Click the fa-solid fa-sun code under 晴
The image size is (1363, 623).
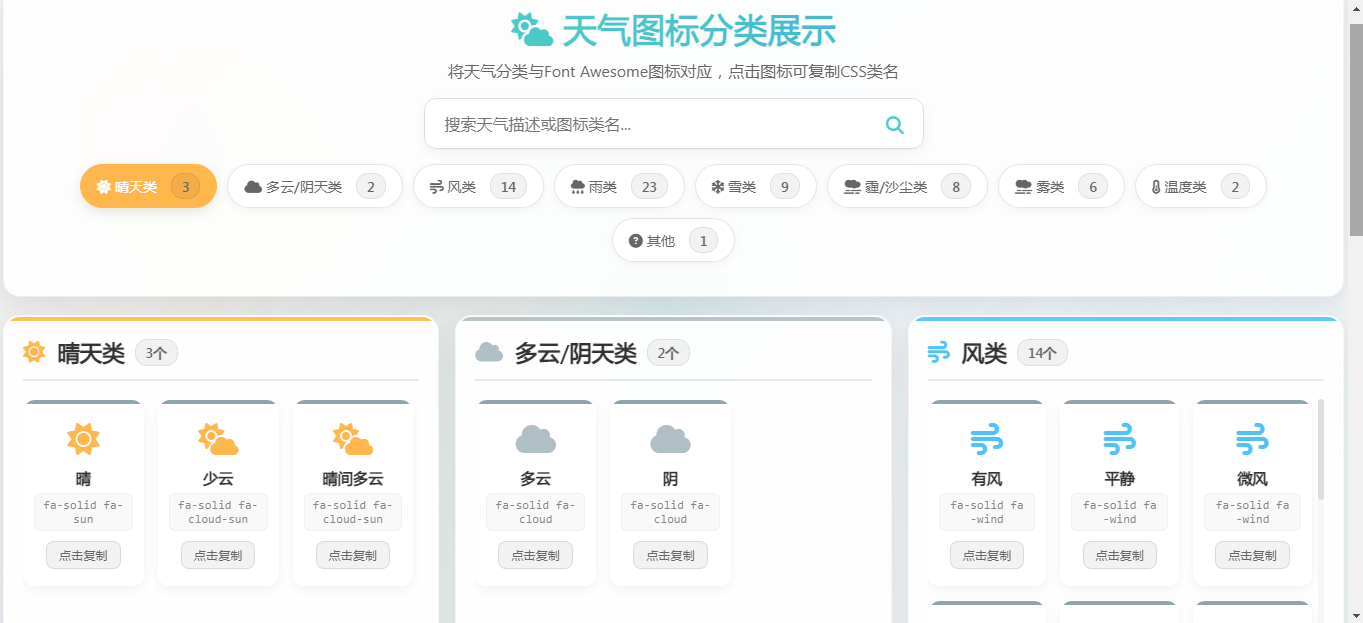coord(83,512)
